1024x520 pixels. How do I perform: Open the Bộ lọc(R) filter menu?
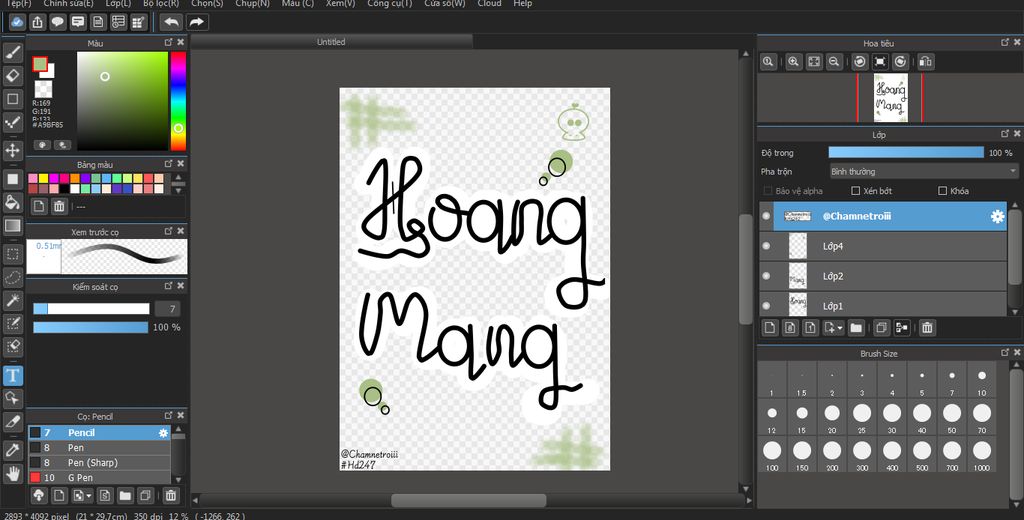161,3
